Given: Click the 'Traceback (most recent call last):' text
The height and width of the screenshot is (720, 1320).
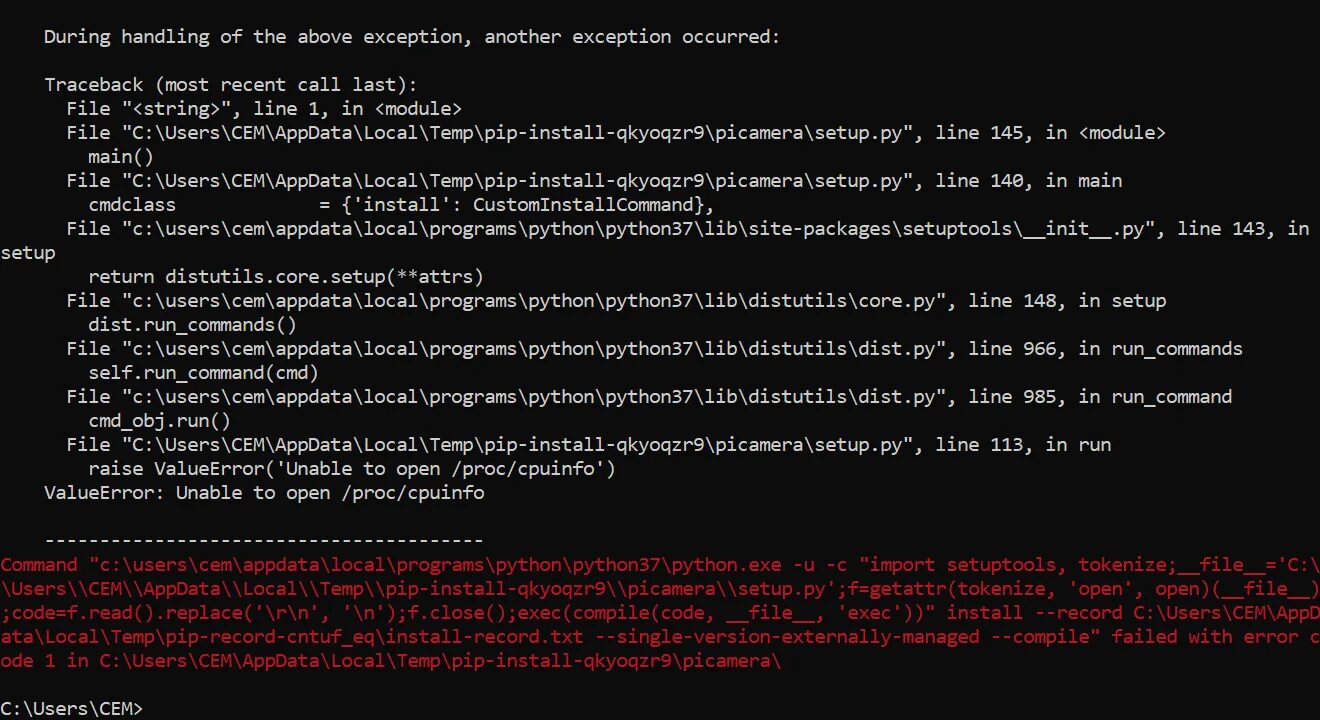Looking at the screenshot, I should point(231,84).
